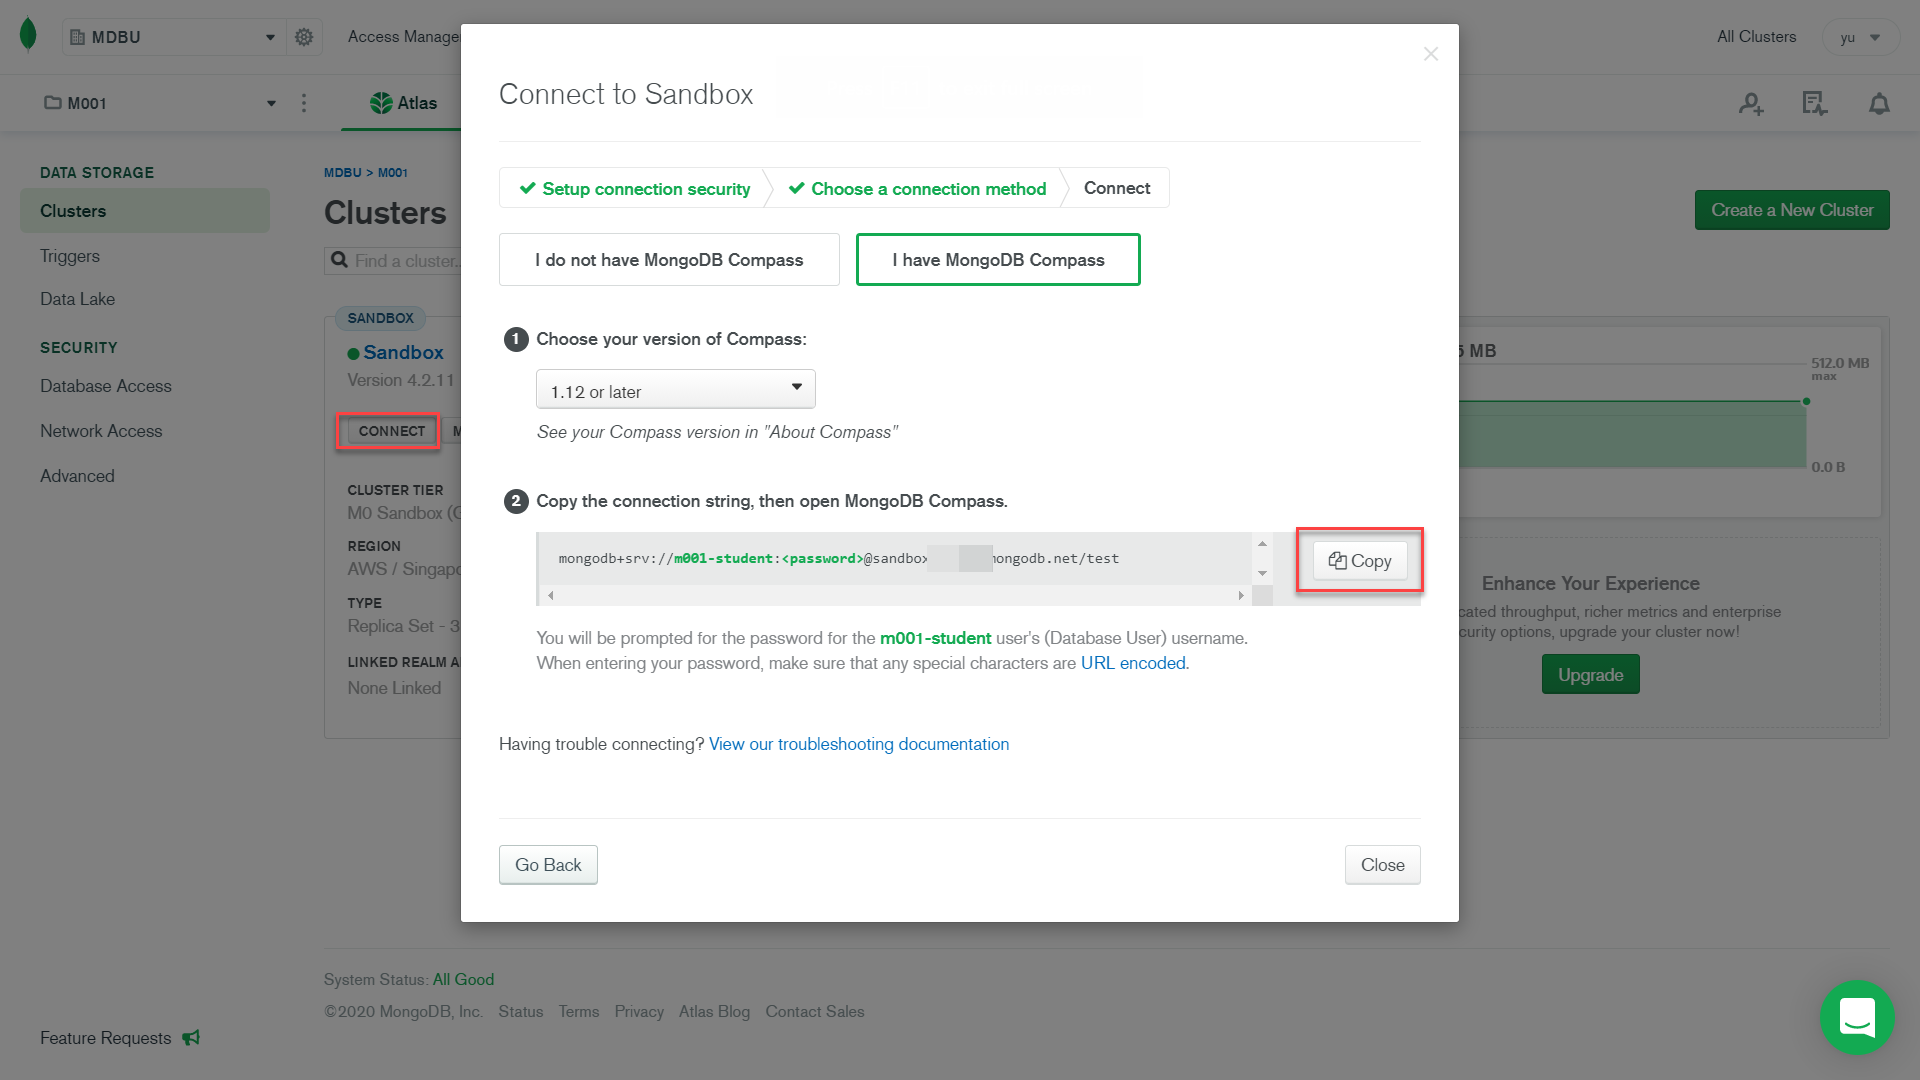The image size is (1920, 1080).
Task: Go to Setup connection security step
Action: click(635, 189)
